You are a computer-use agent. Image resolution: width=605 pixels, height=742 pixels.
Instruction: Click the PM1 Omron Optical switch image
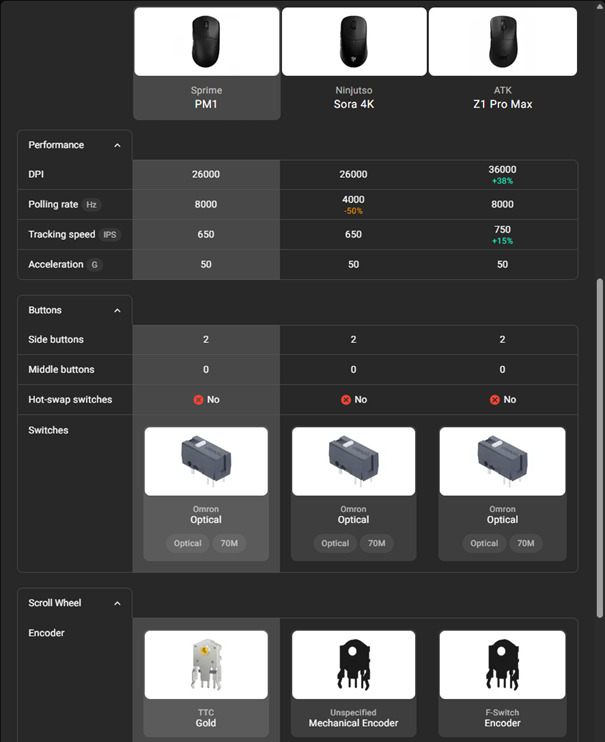206,461
